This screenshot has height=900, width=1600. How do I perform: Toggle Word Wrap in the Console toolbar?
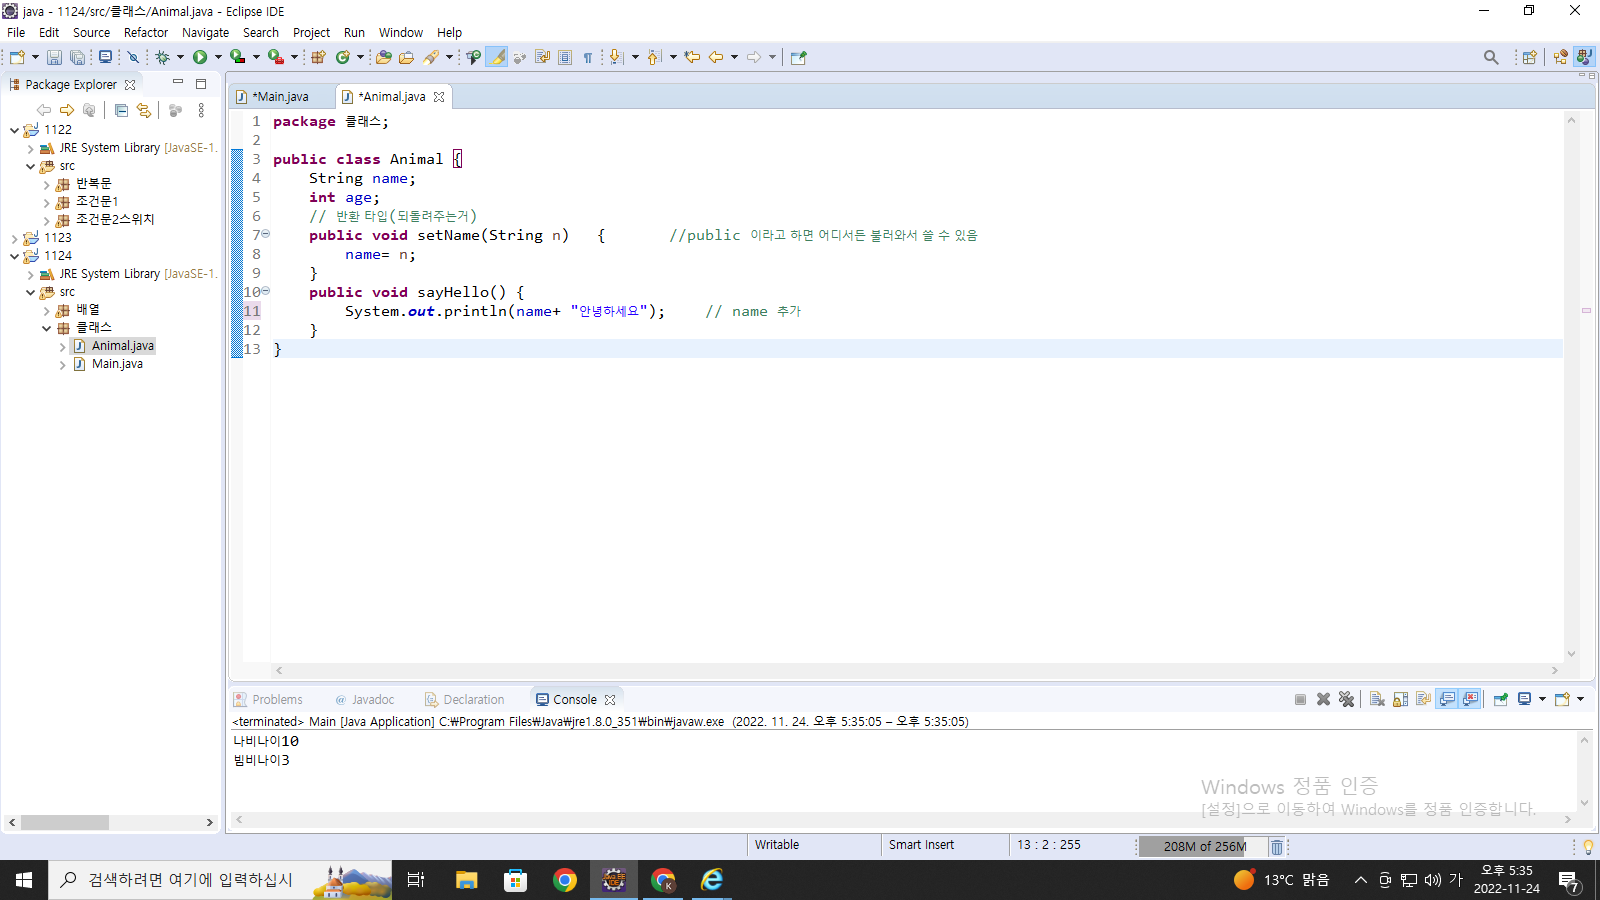click(1423, 699)
